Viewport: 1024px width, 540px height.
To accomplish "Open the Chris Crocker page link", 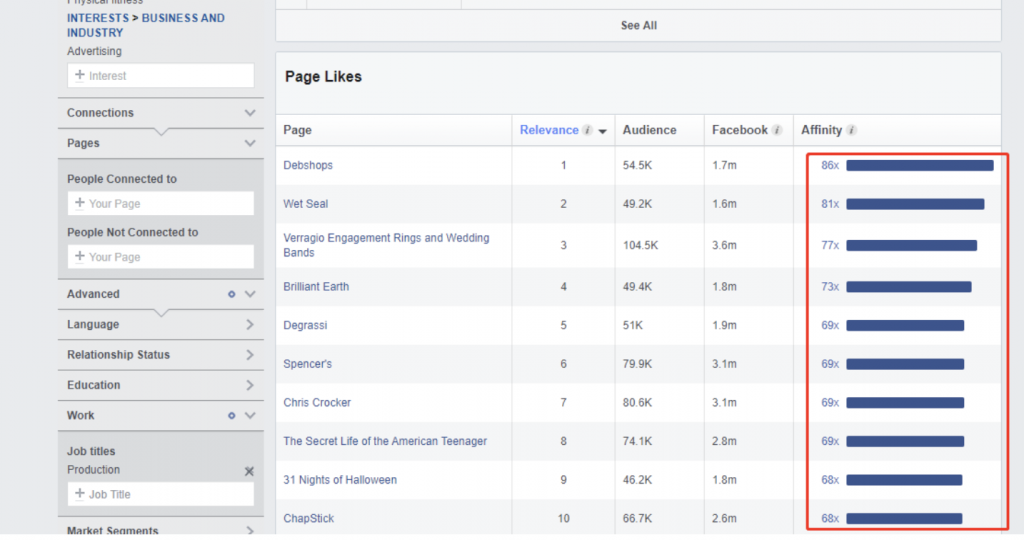I will tap(317, 402).
